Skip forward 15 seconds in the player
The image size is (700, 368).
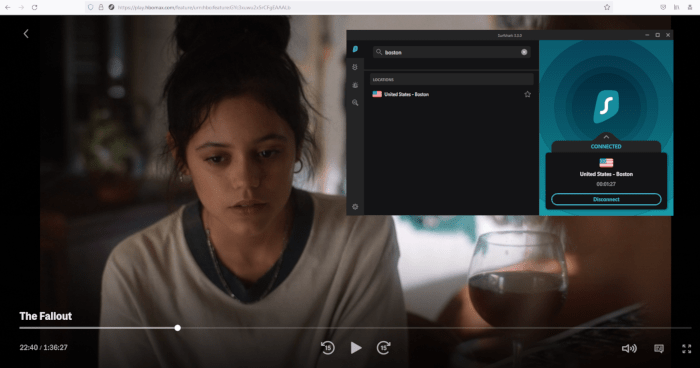(383, 347)
